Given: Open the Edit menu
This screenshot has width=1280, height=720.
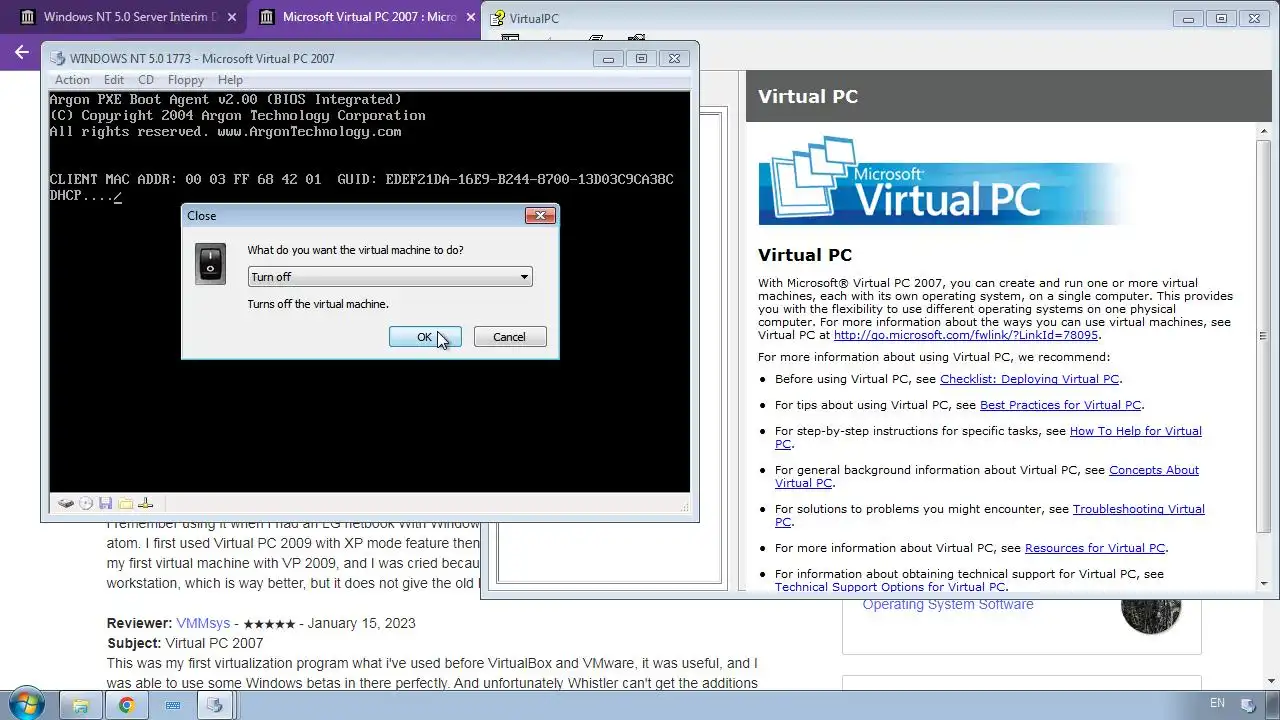Looking at the screenshot, I should 114,80.
